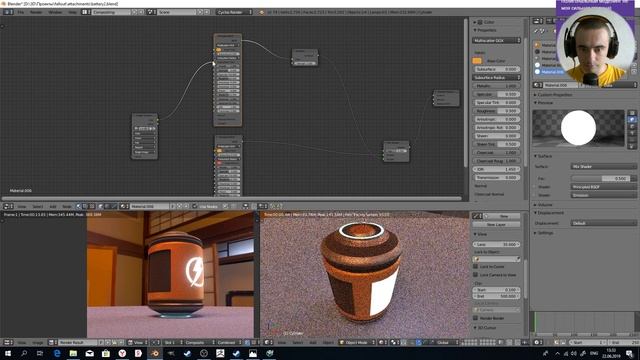Click the Blender icon in taskbar
Viewport: 640px width, 360px height.
point(155,353)
